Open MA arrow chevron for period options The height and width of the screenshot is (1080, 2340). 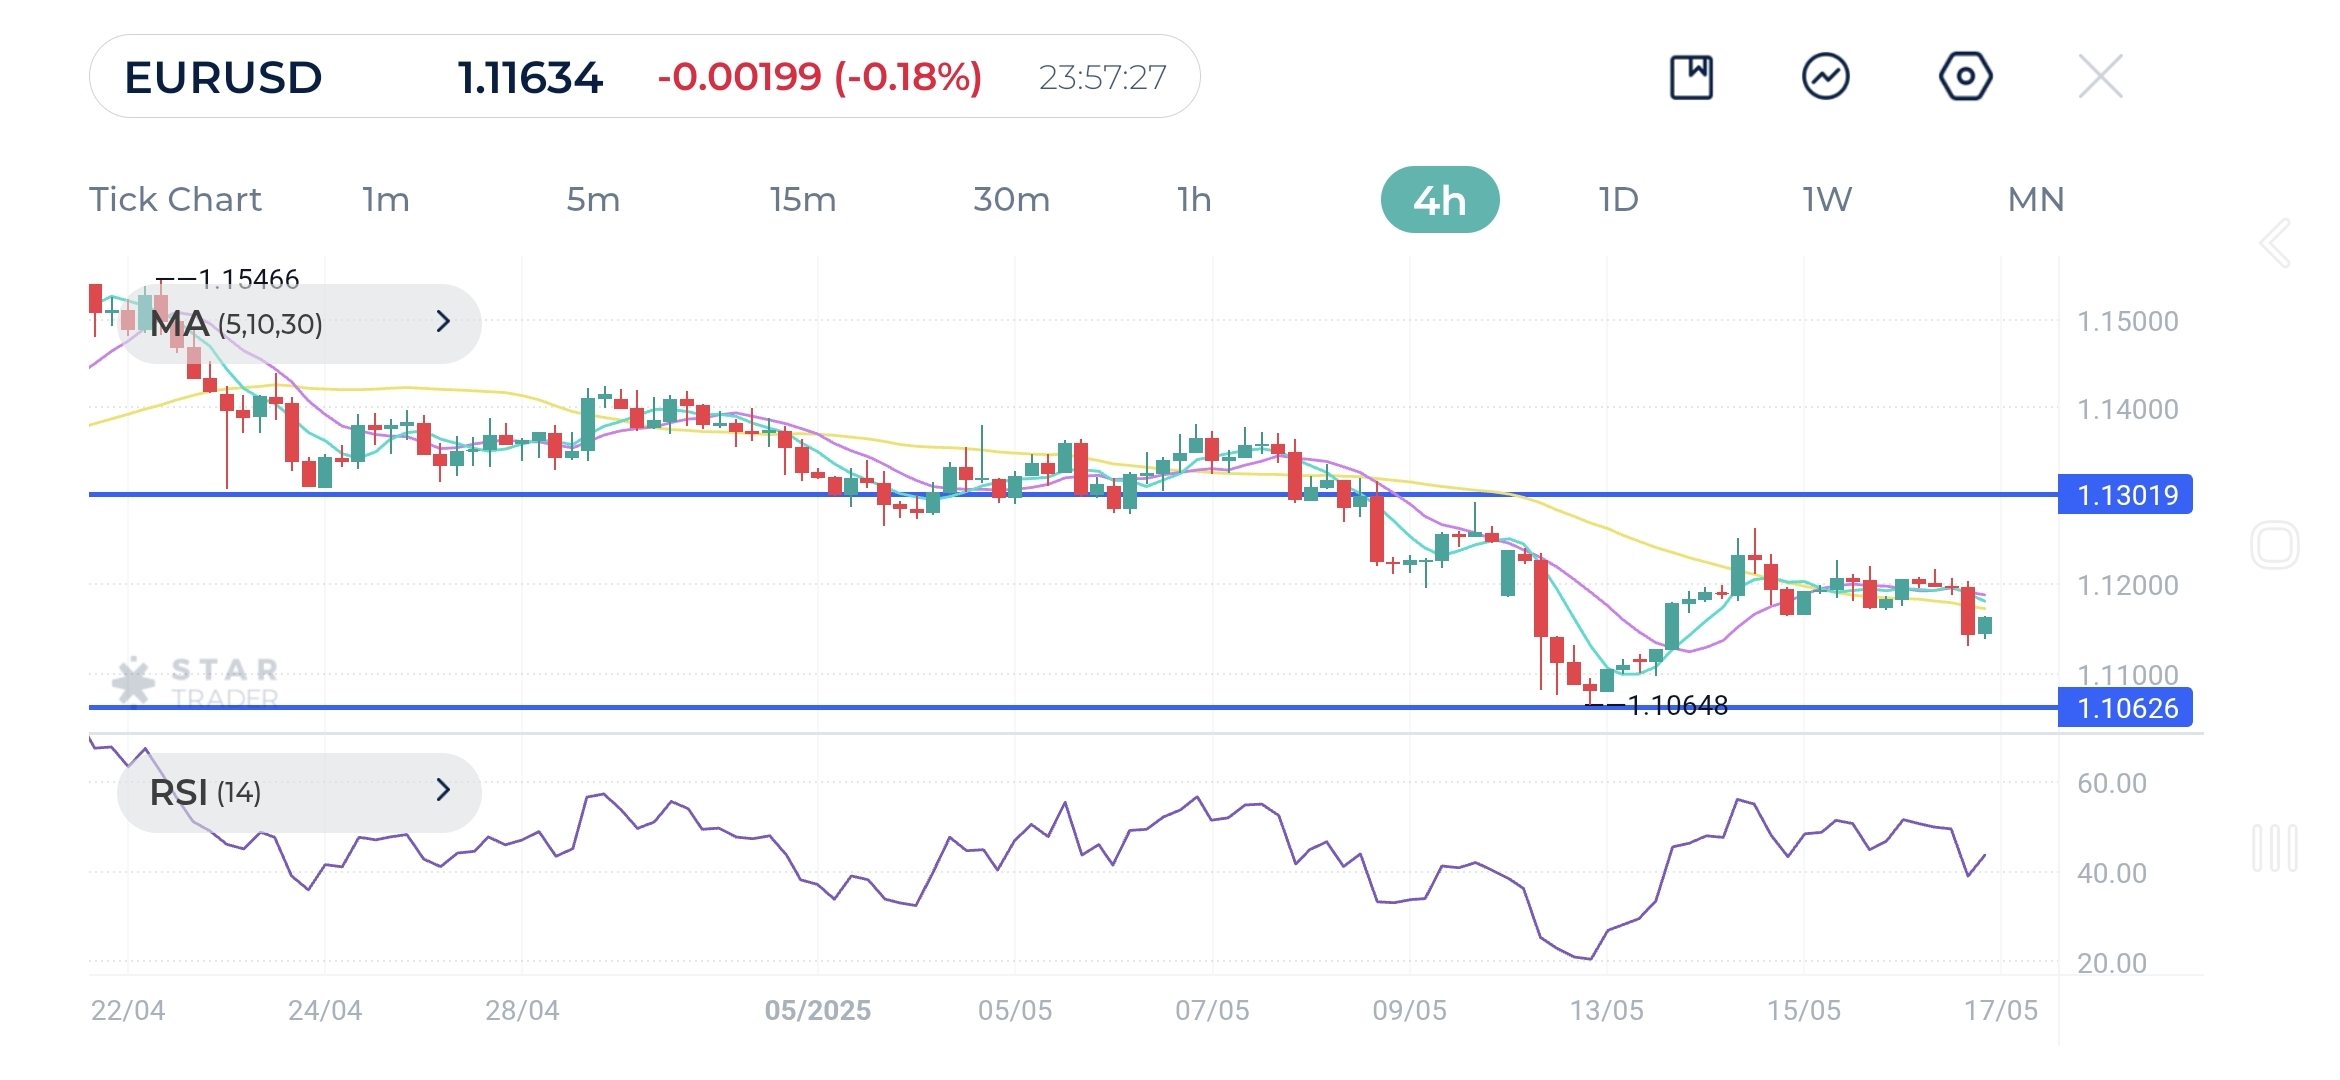(x=444, y=322)
